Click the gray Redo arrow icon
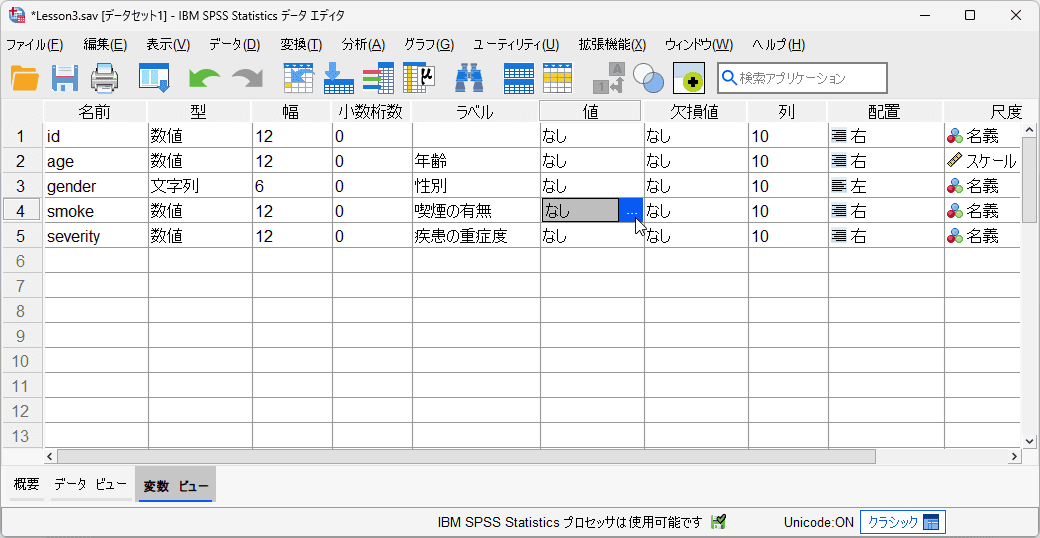Image resolution: width=1040 pixels, height=538 pixels. [x=247, y=79]
